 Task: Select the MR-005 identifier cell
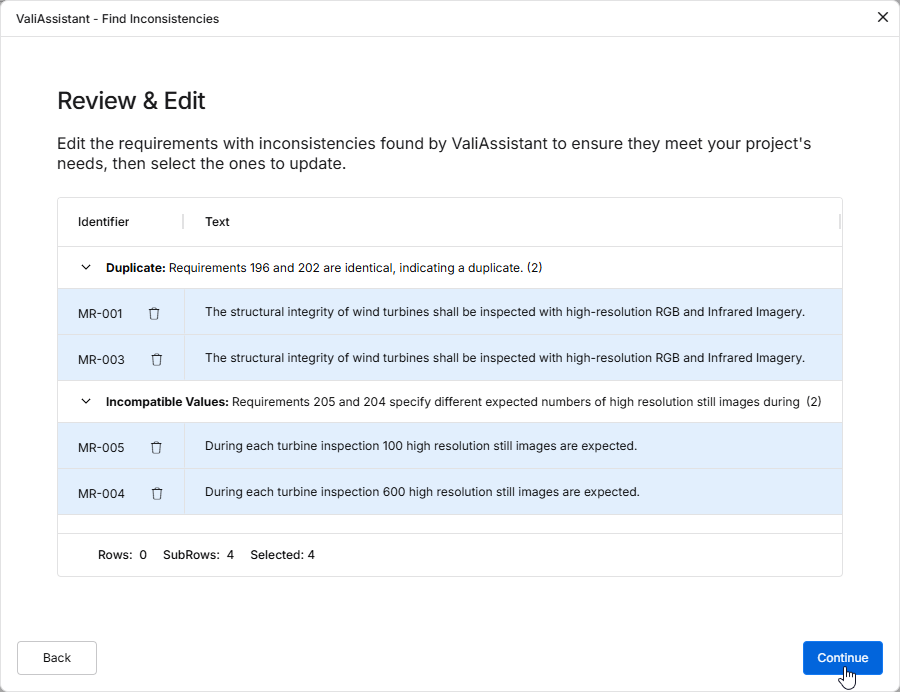[101, 447]
